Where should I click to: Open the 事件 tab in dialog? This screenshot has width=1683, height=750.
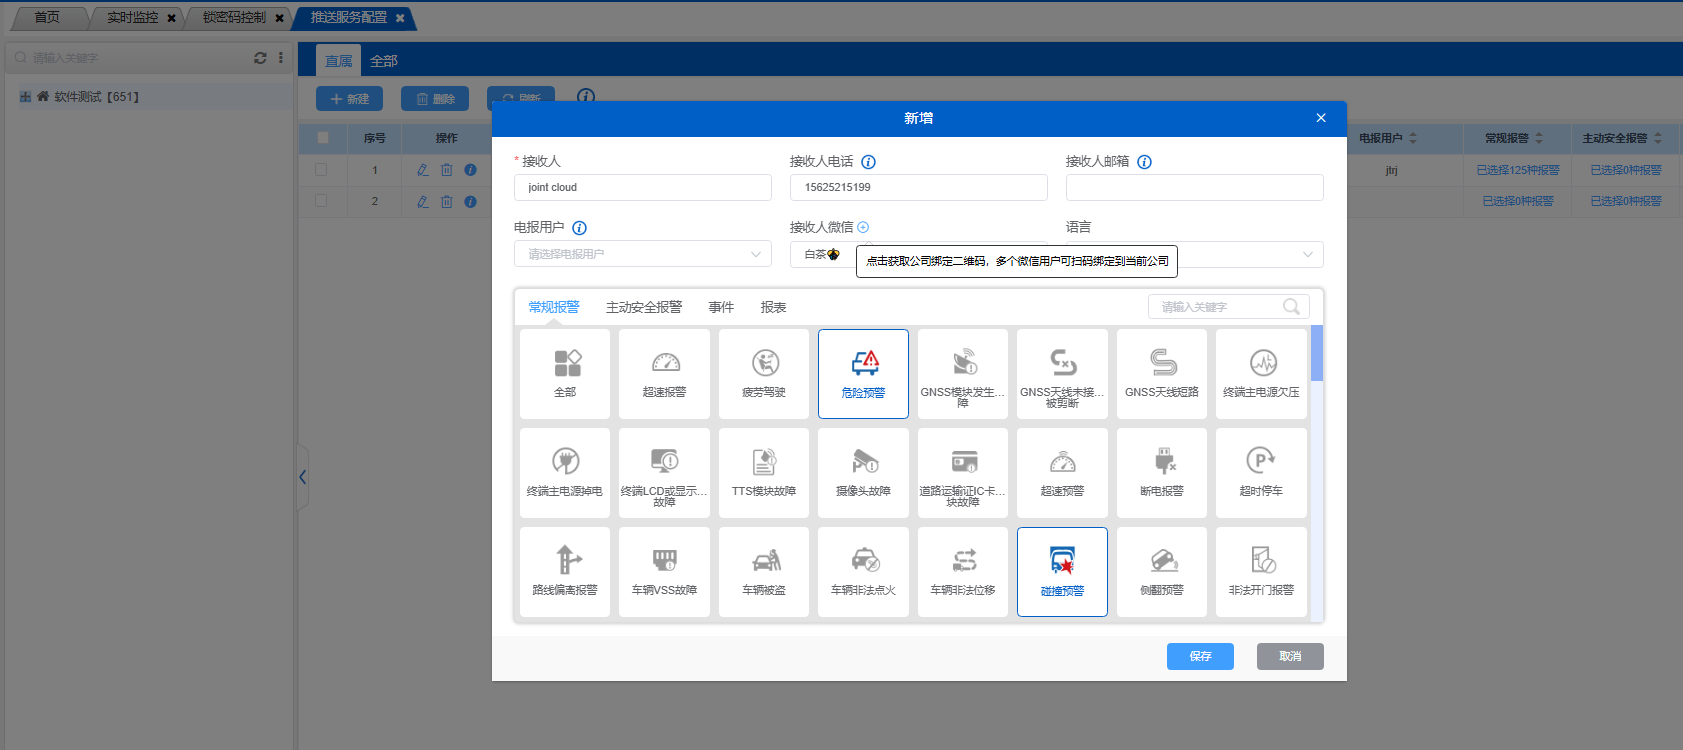coord(721,307)
